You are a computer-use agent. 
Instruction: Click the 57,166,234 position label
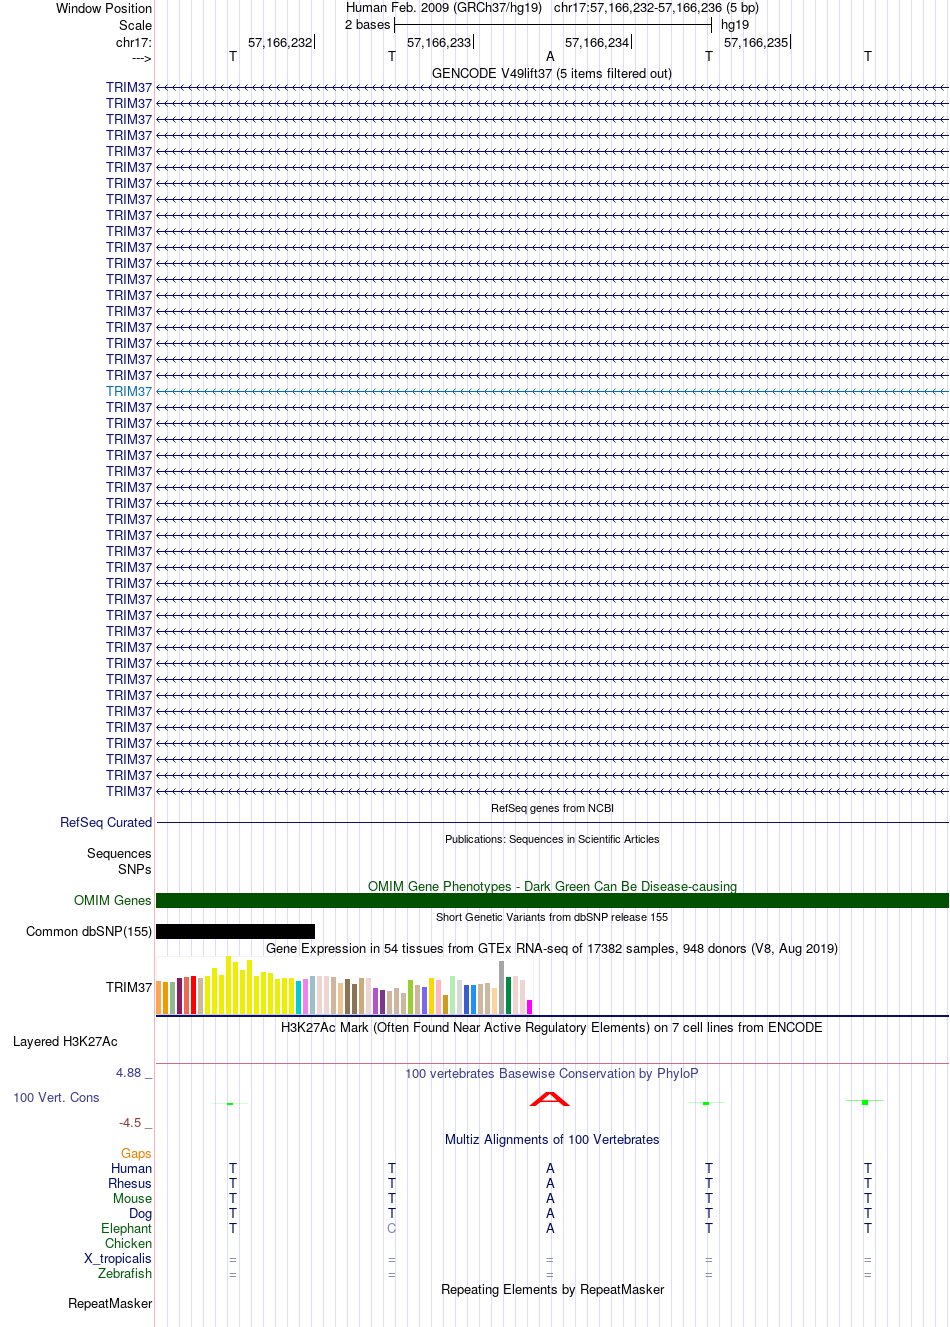coord(597,42)
